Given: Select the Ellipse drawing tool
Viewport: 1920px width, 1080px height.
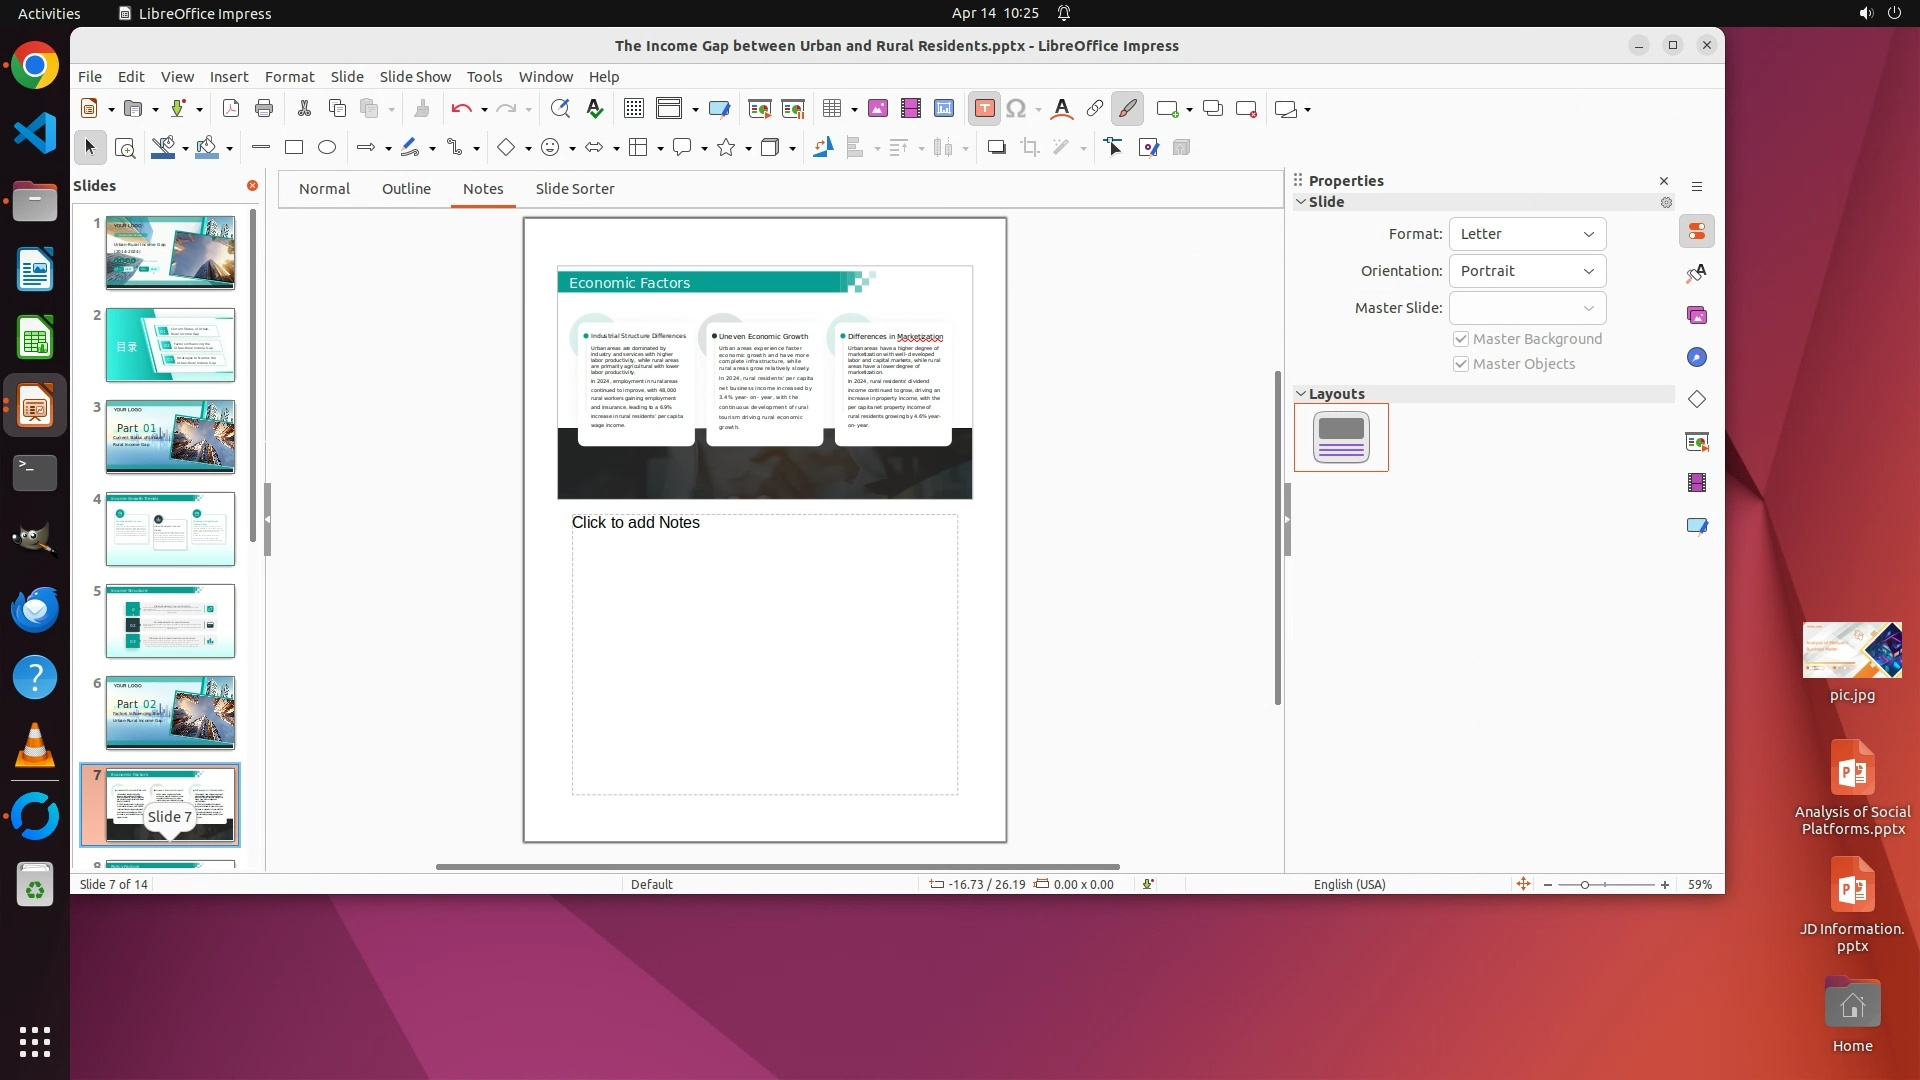Looking at the screenshot, I should pyautogui.click(x=327, y=148).
